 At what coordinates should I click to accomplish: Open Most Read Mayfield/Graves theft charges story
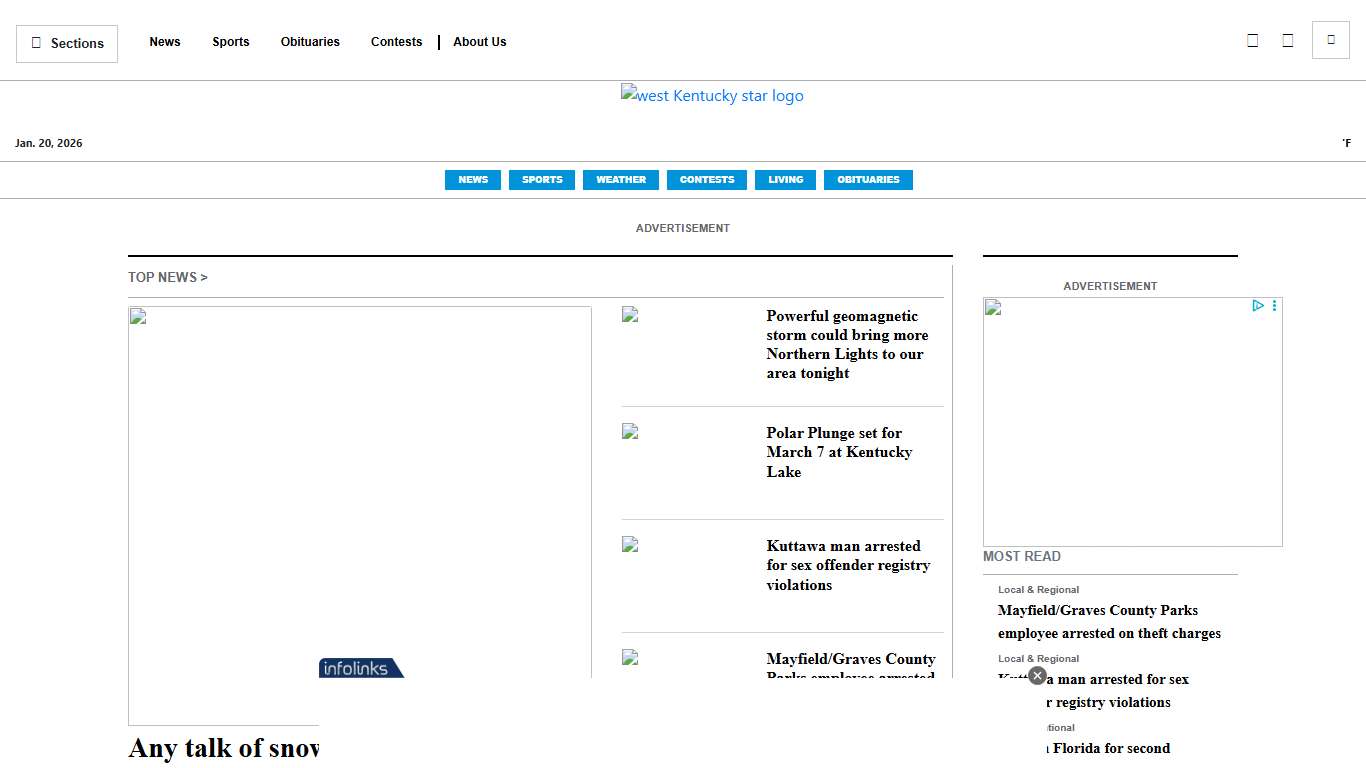pos(1109,621)
